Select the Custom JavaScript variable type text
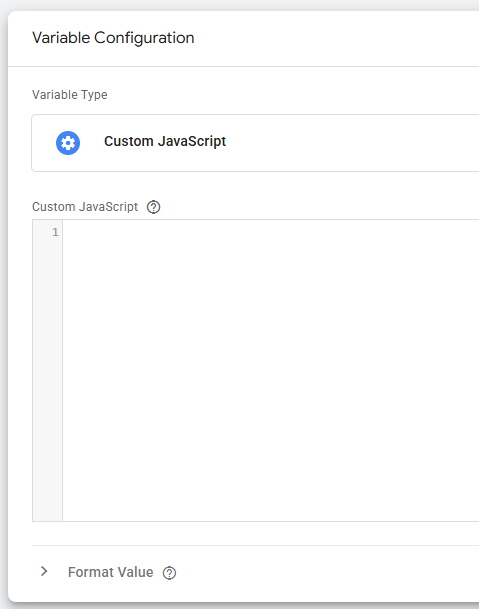Screen dimensions: 479x609 (165, 141)
